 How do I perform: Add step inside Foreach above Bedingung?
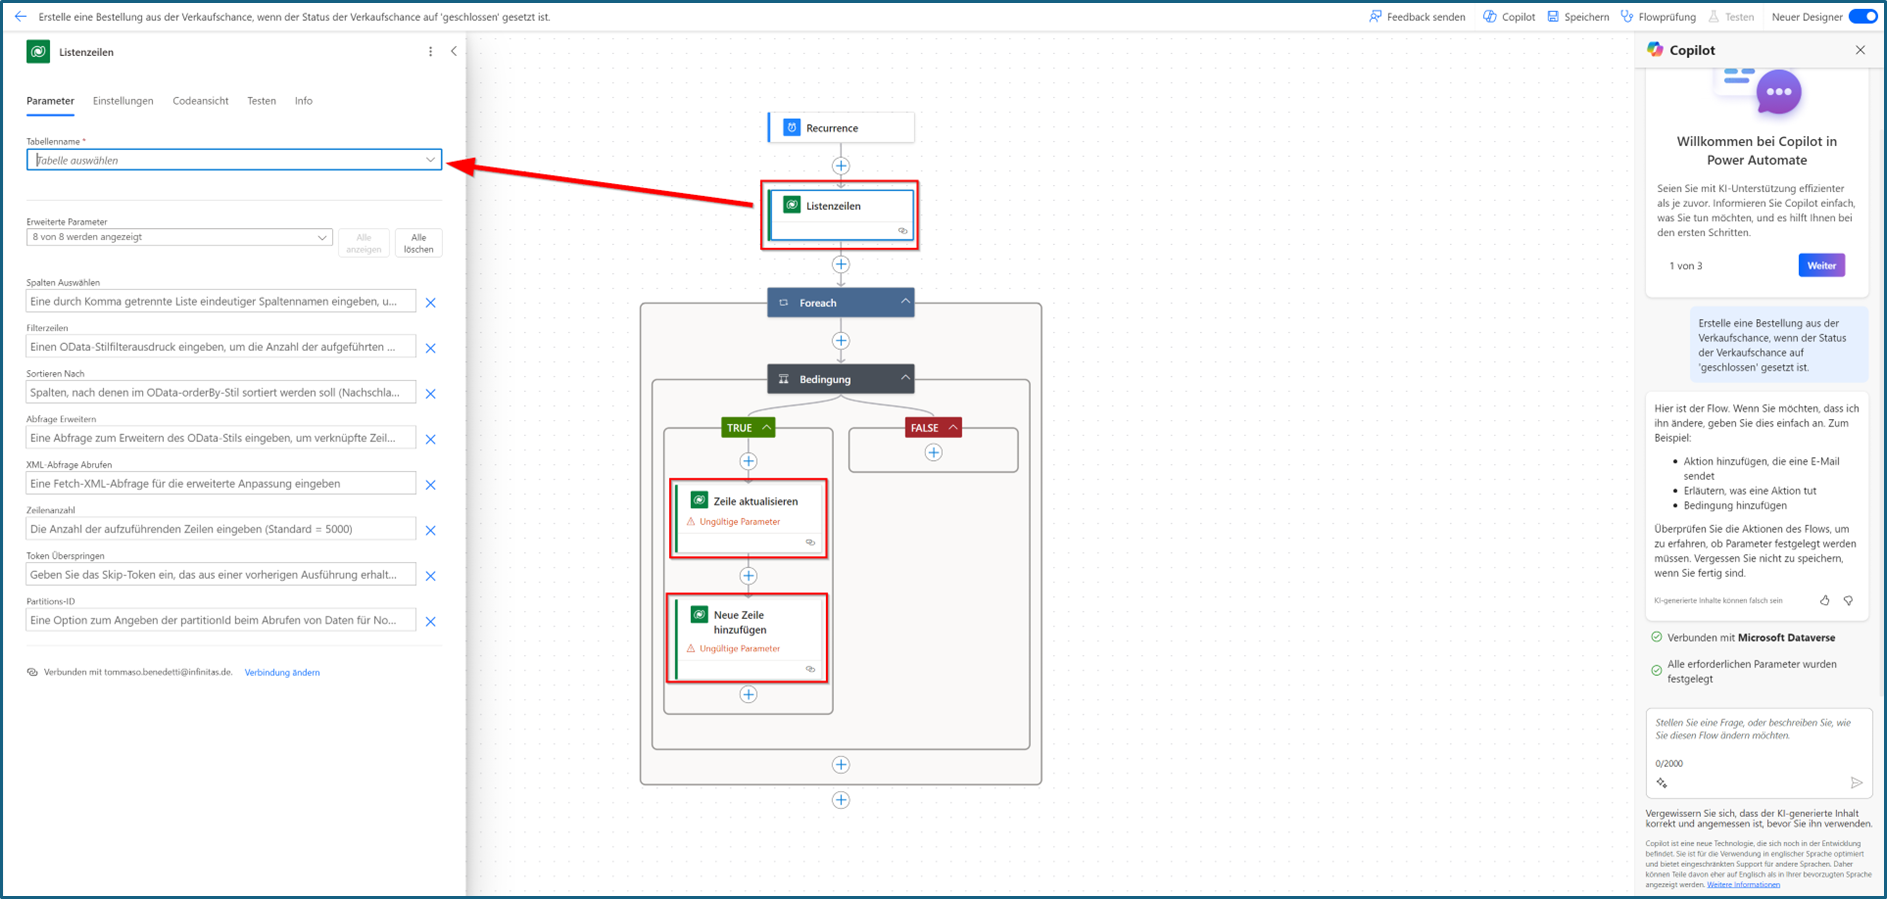coord(841,341)
